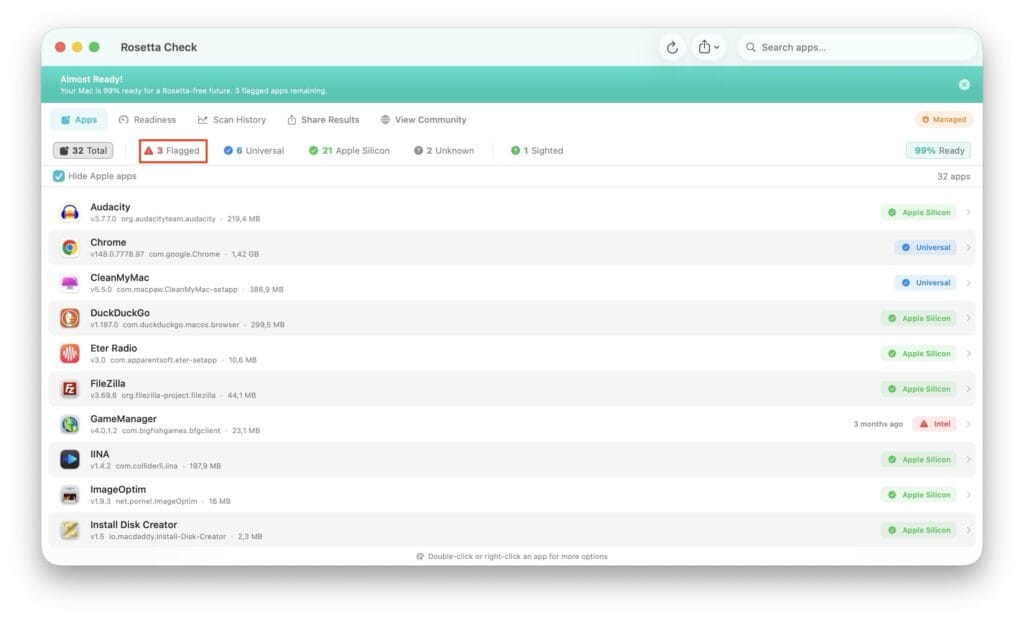Select the Audacity app name
This screenshot has height=620, width=1024.
[x=110, y=207]
